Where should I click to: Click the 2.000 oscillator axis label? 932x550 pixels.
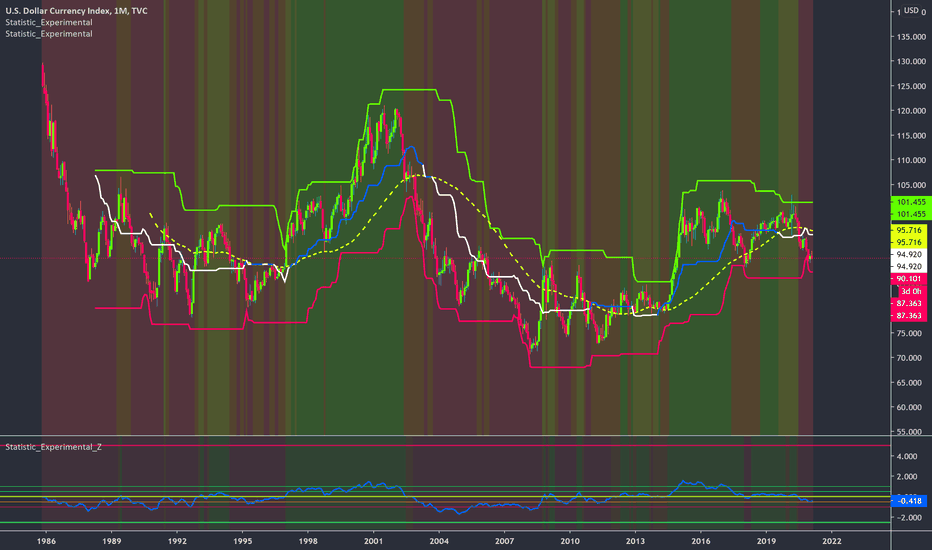(907, 476)
